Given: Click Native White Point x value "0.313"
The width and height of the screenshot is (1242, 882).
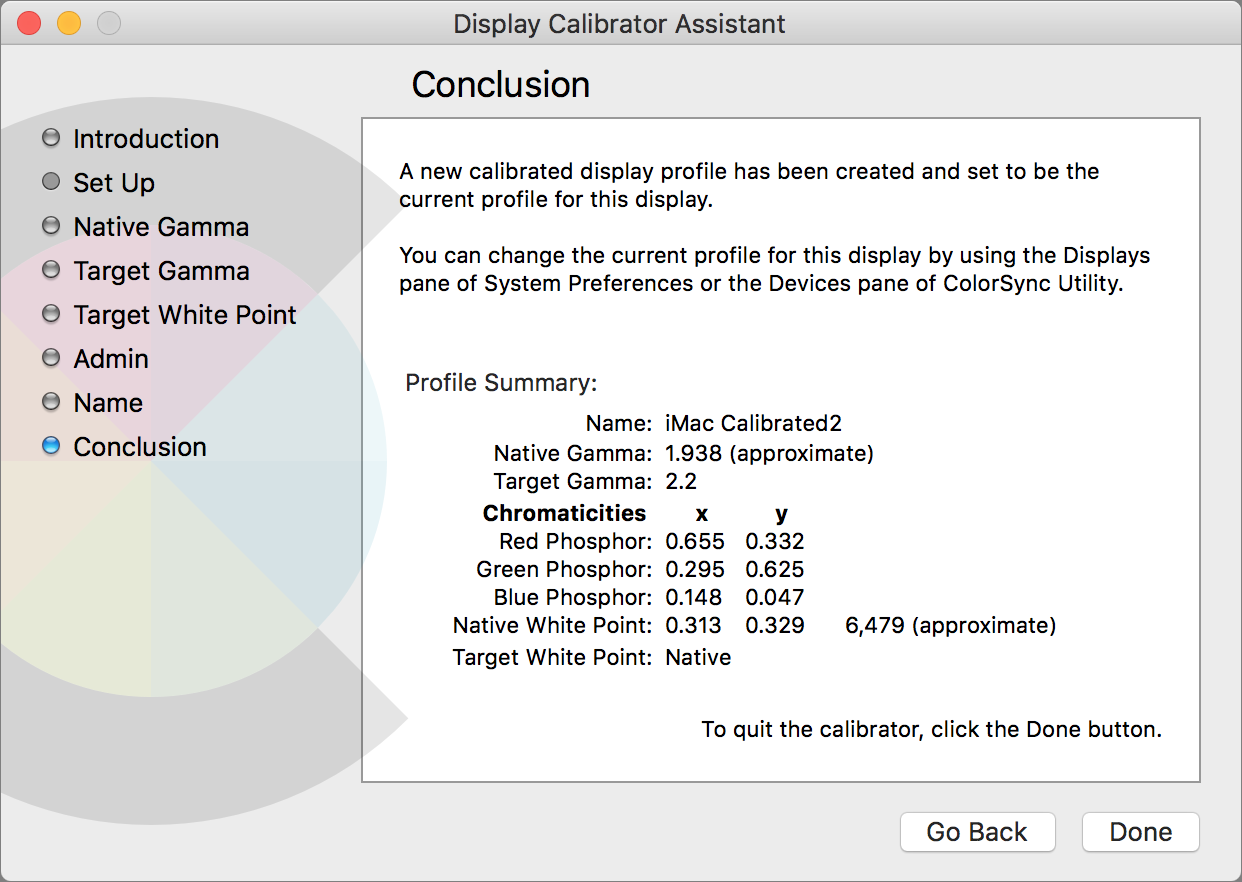Looking at the screenshot, I should [695, 626].
